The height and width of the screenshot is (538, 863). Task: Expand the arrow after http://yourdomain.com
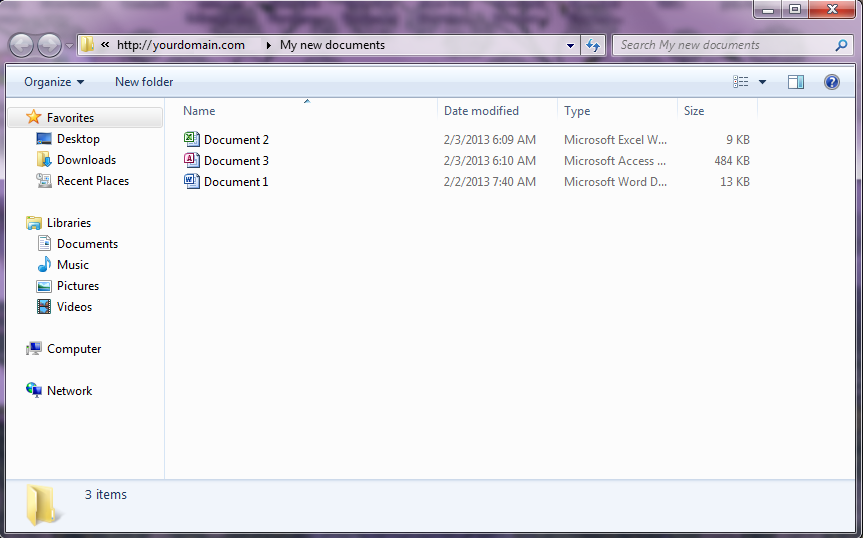click(x=269, y=45)
